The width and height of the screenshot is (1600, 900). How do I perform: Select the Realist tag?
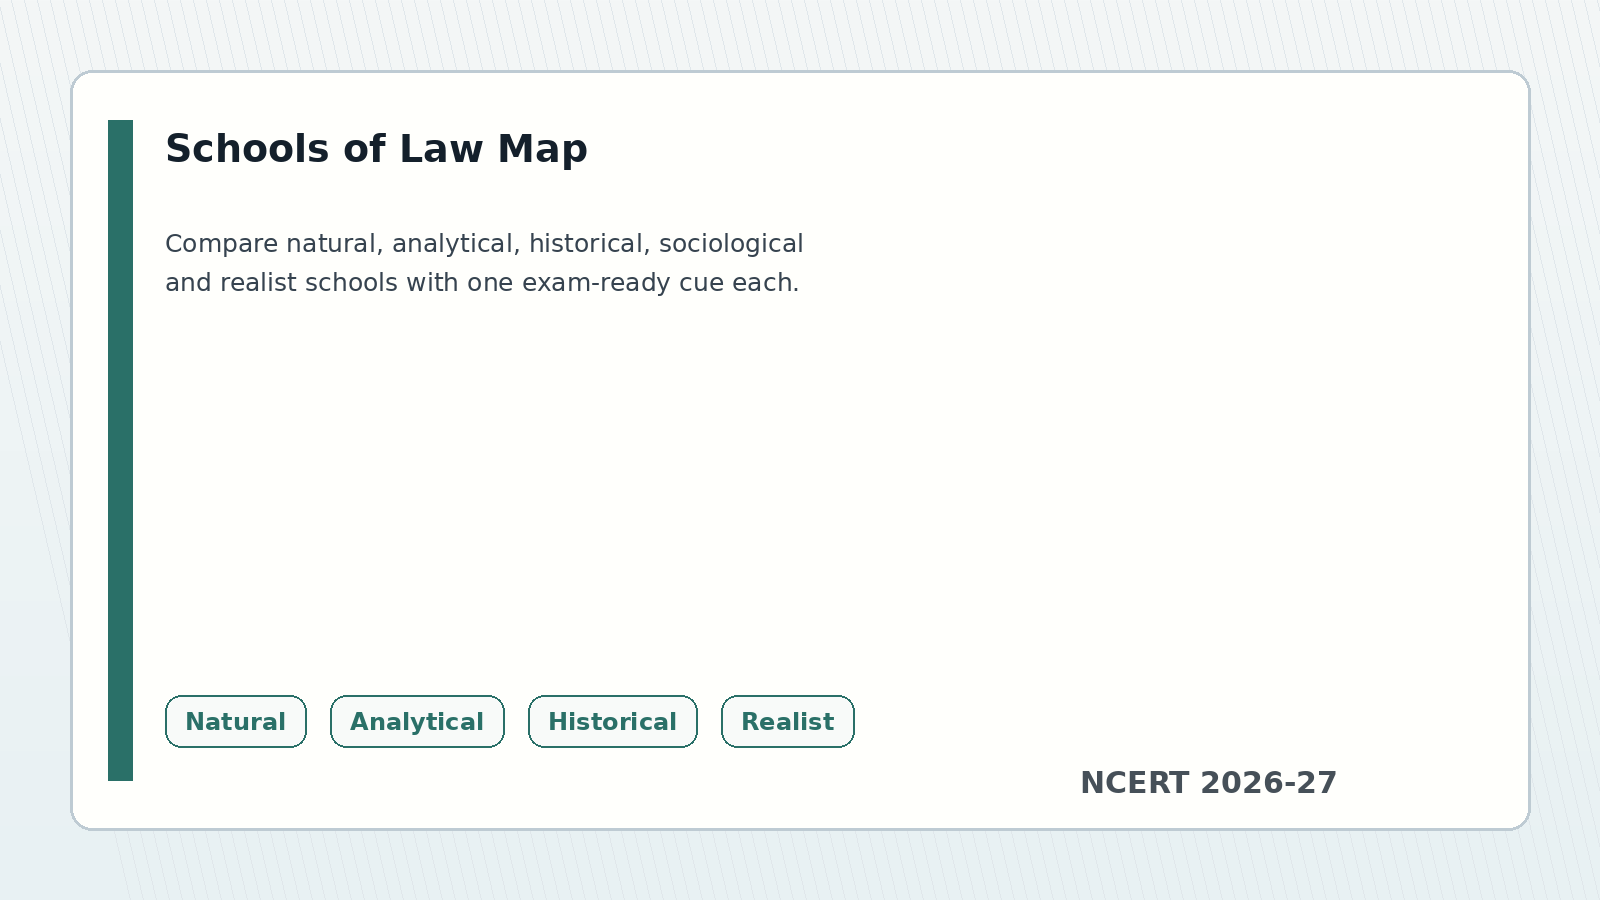coord(788,722)
